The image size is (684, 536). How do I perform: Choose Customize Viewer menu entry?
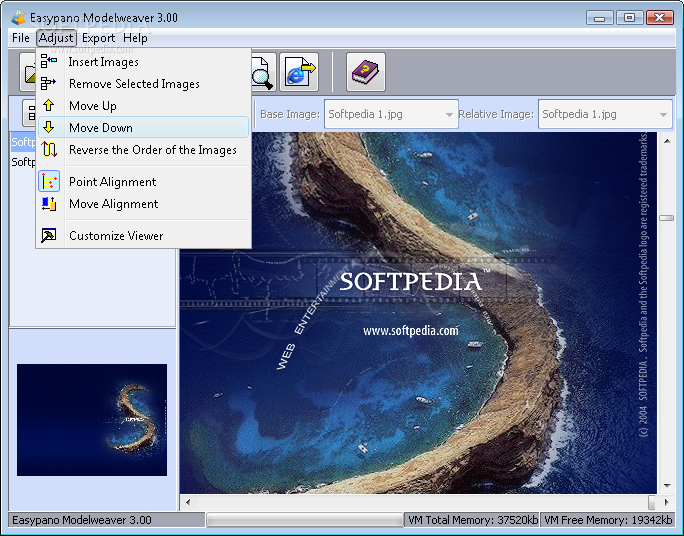tap(144, 236)
